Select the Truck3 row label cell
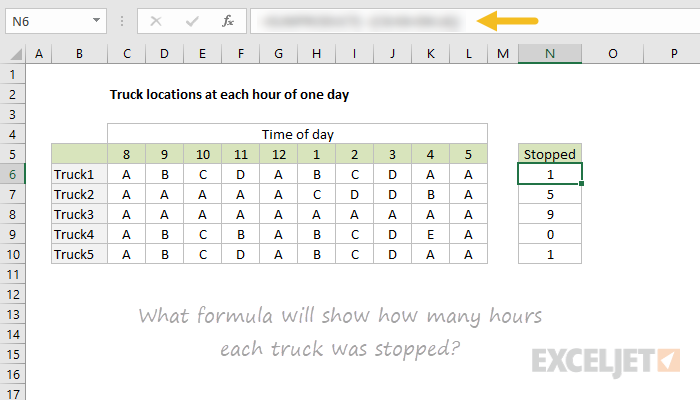The width and height of the screenshot is (700, 400). [x=79, y=214]
